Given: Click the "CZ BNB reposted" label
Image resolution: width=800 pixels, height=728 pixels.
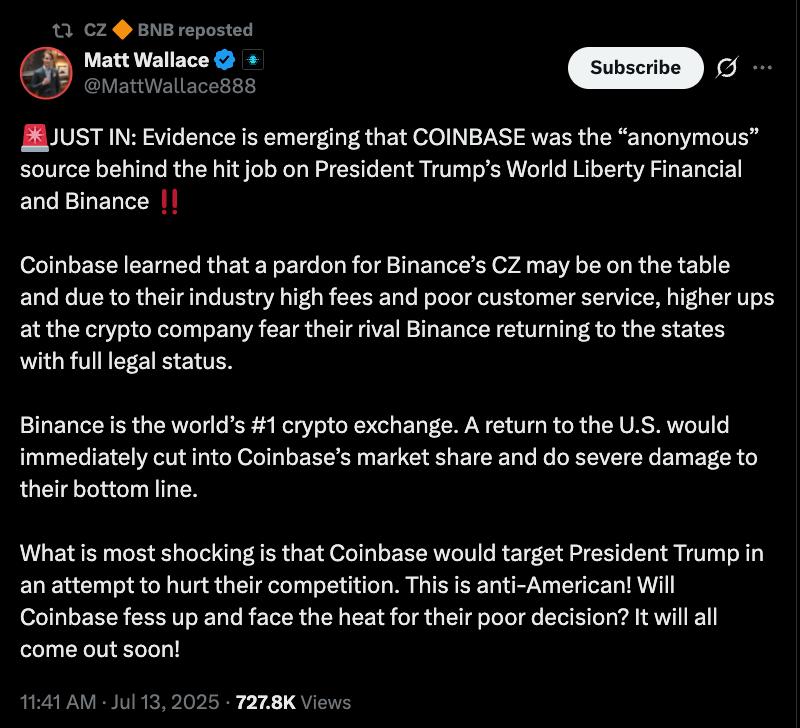Looking at the screenshot, I should point(168,30).
